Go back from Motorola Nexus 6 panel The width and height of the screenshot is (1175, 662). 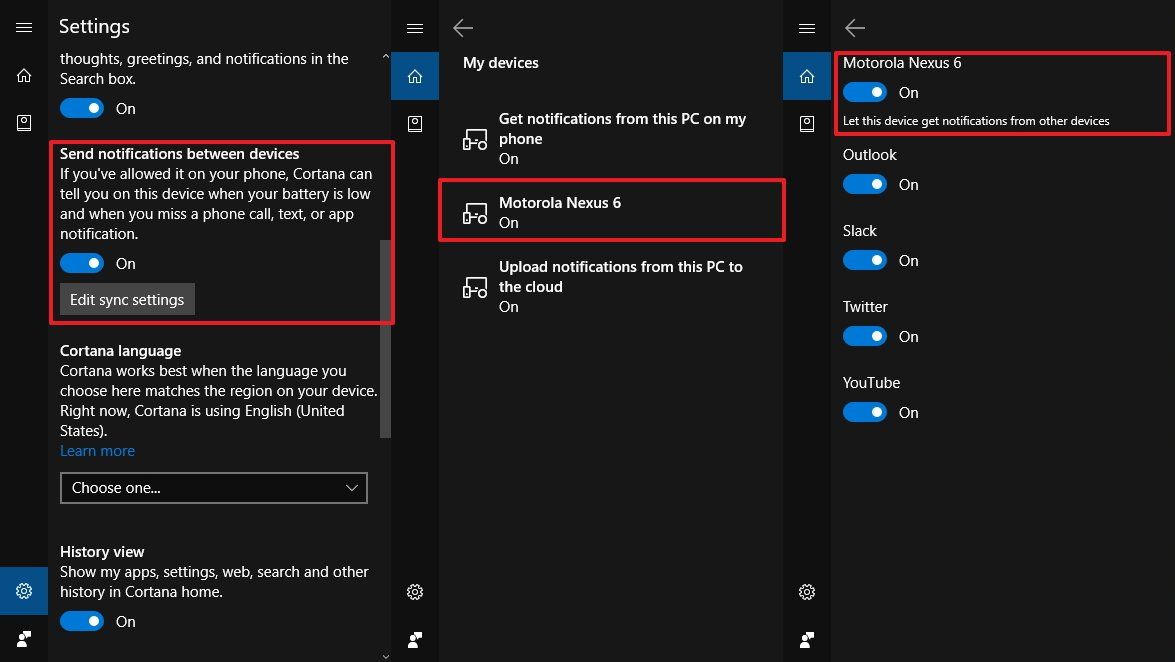(855, 28)
